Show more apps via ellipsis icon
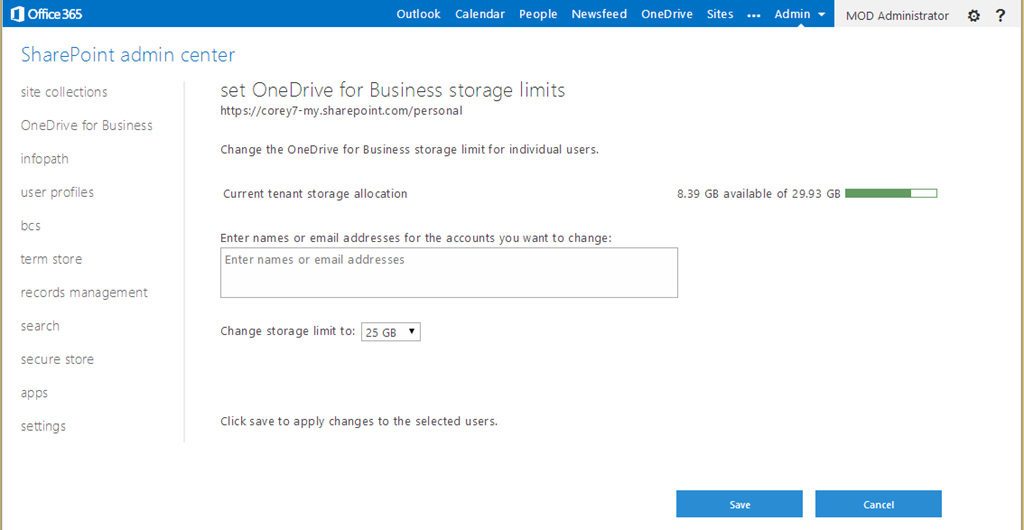1024x530 pixels. [754, 14]
